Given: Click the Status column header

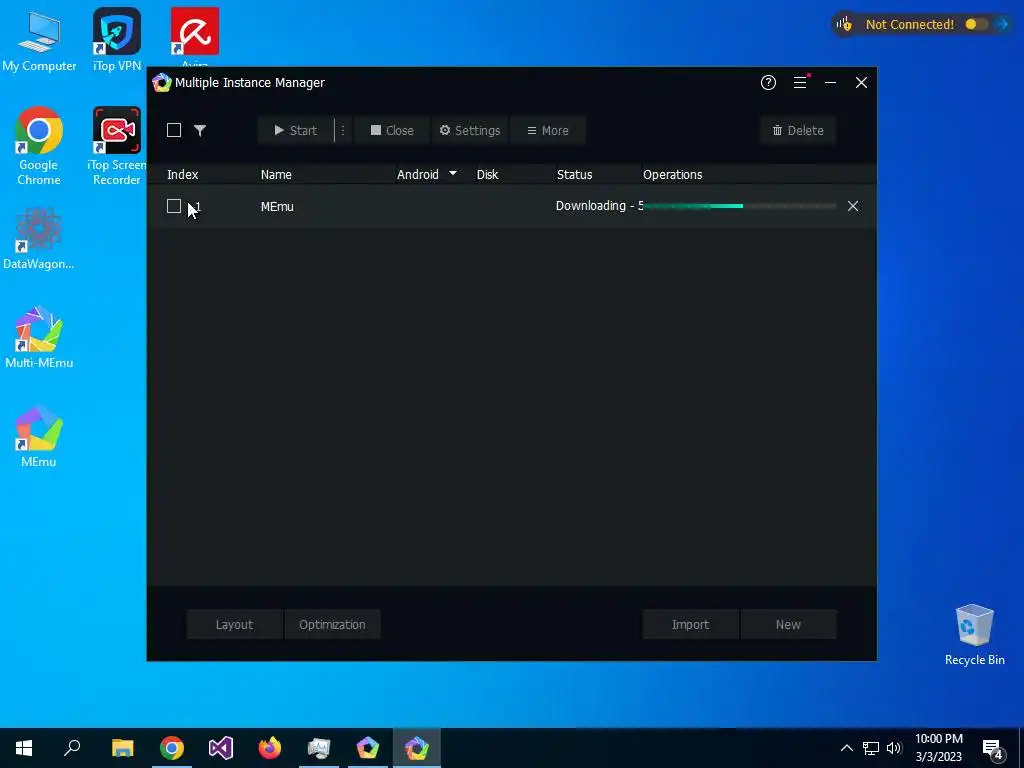Looking at the screenshot, I should [x=574, y=174].
